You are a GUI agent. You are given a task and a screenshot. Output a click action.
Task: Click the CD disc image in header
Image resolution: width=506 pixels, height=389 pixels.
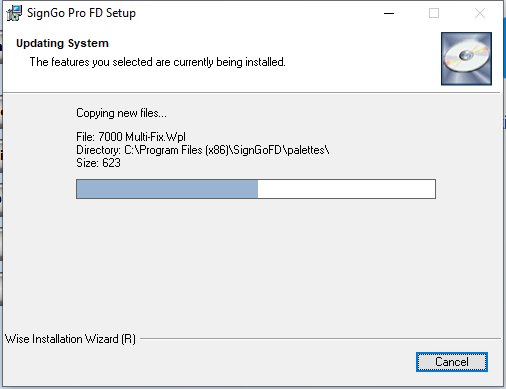tap(466, 59)
